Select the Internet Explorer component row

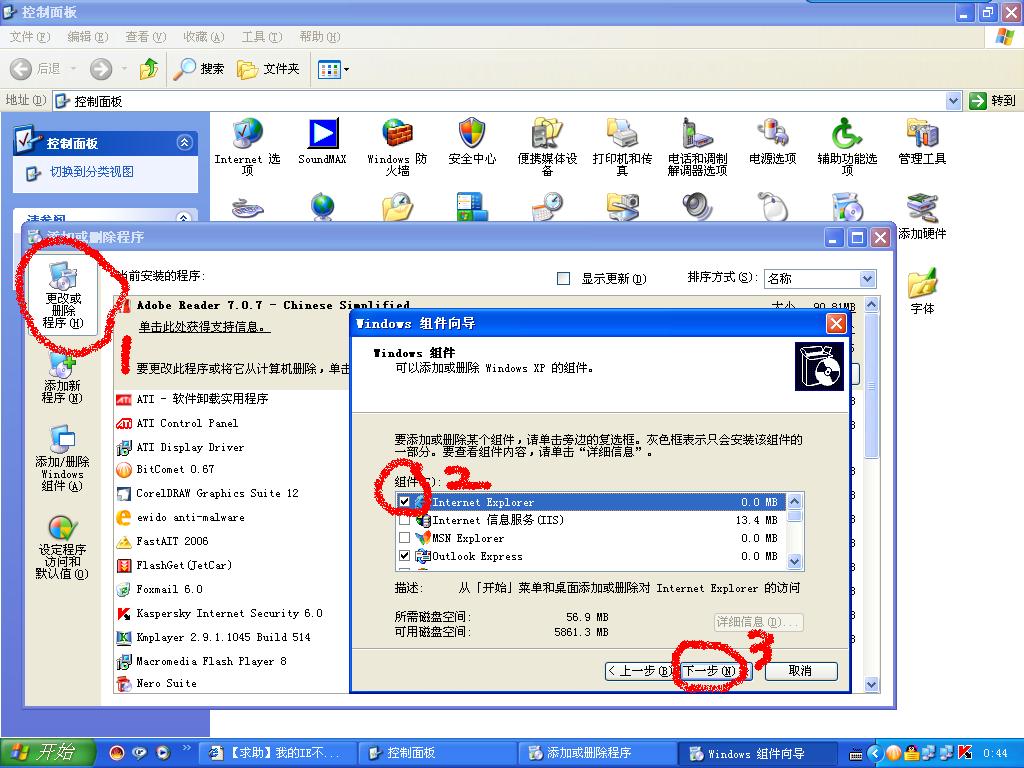click(591, 502)
